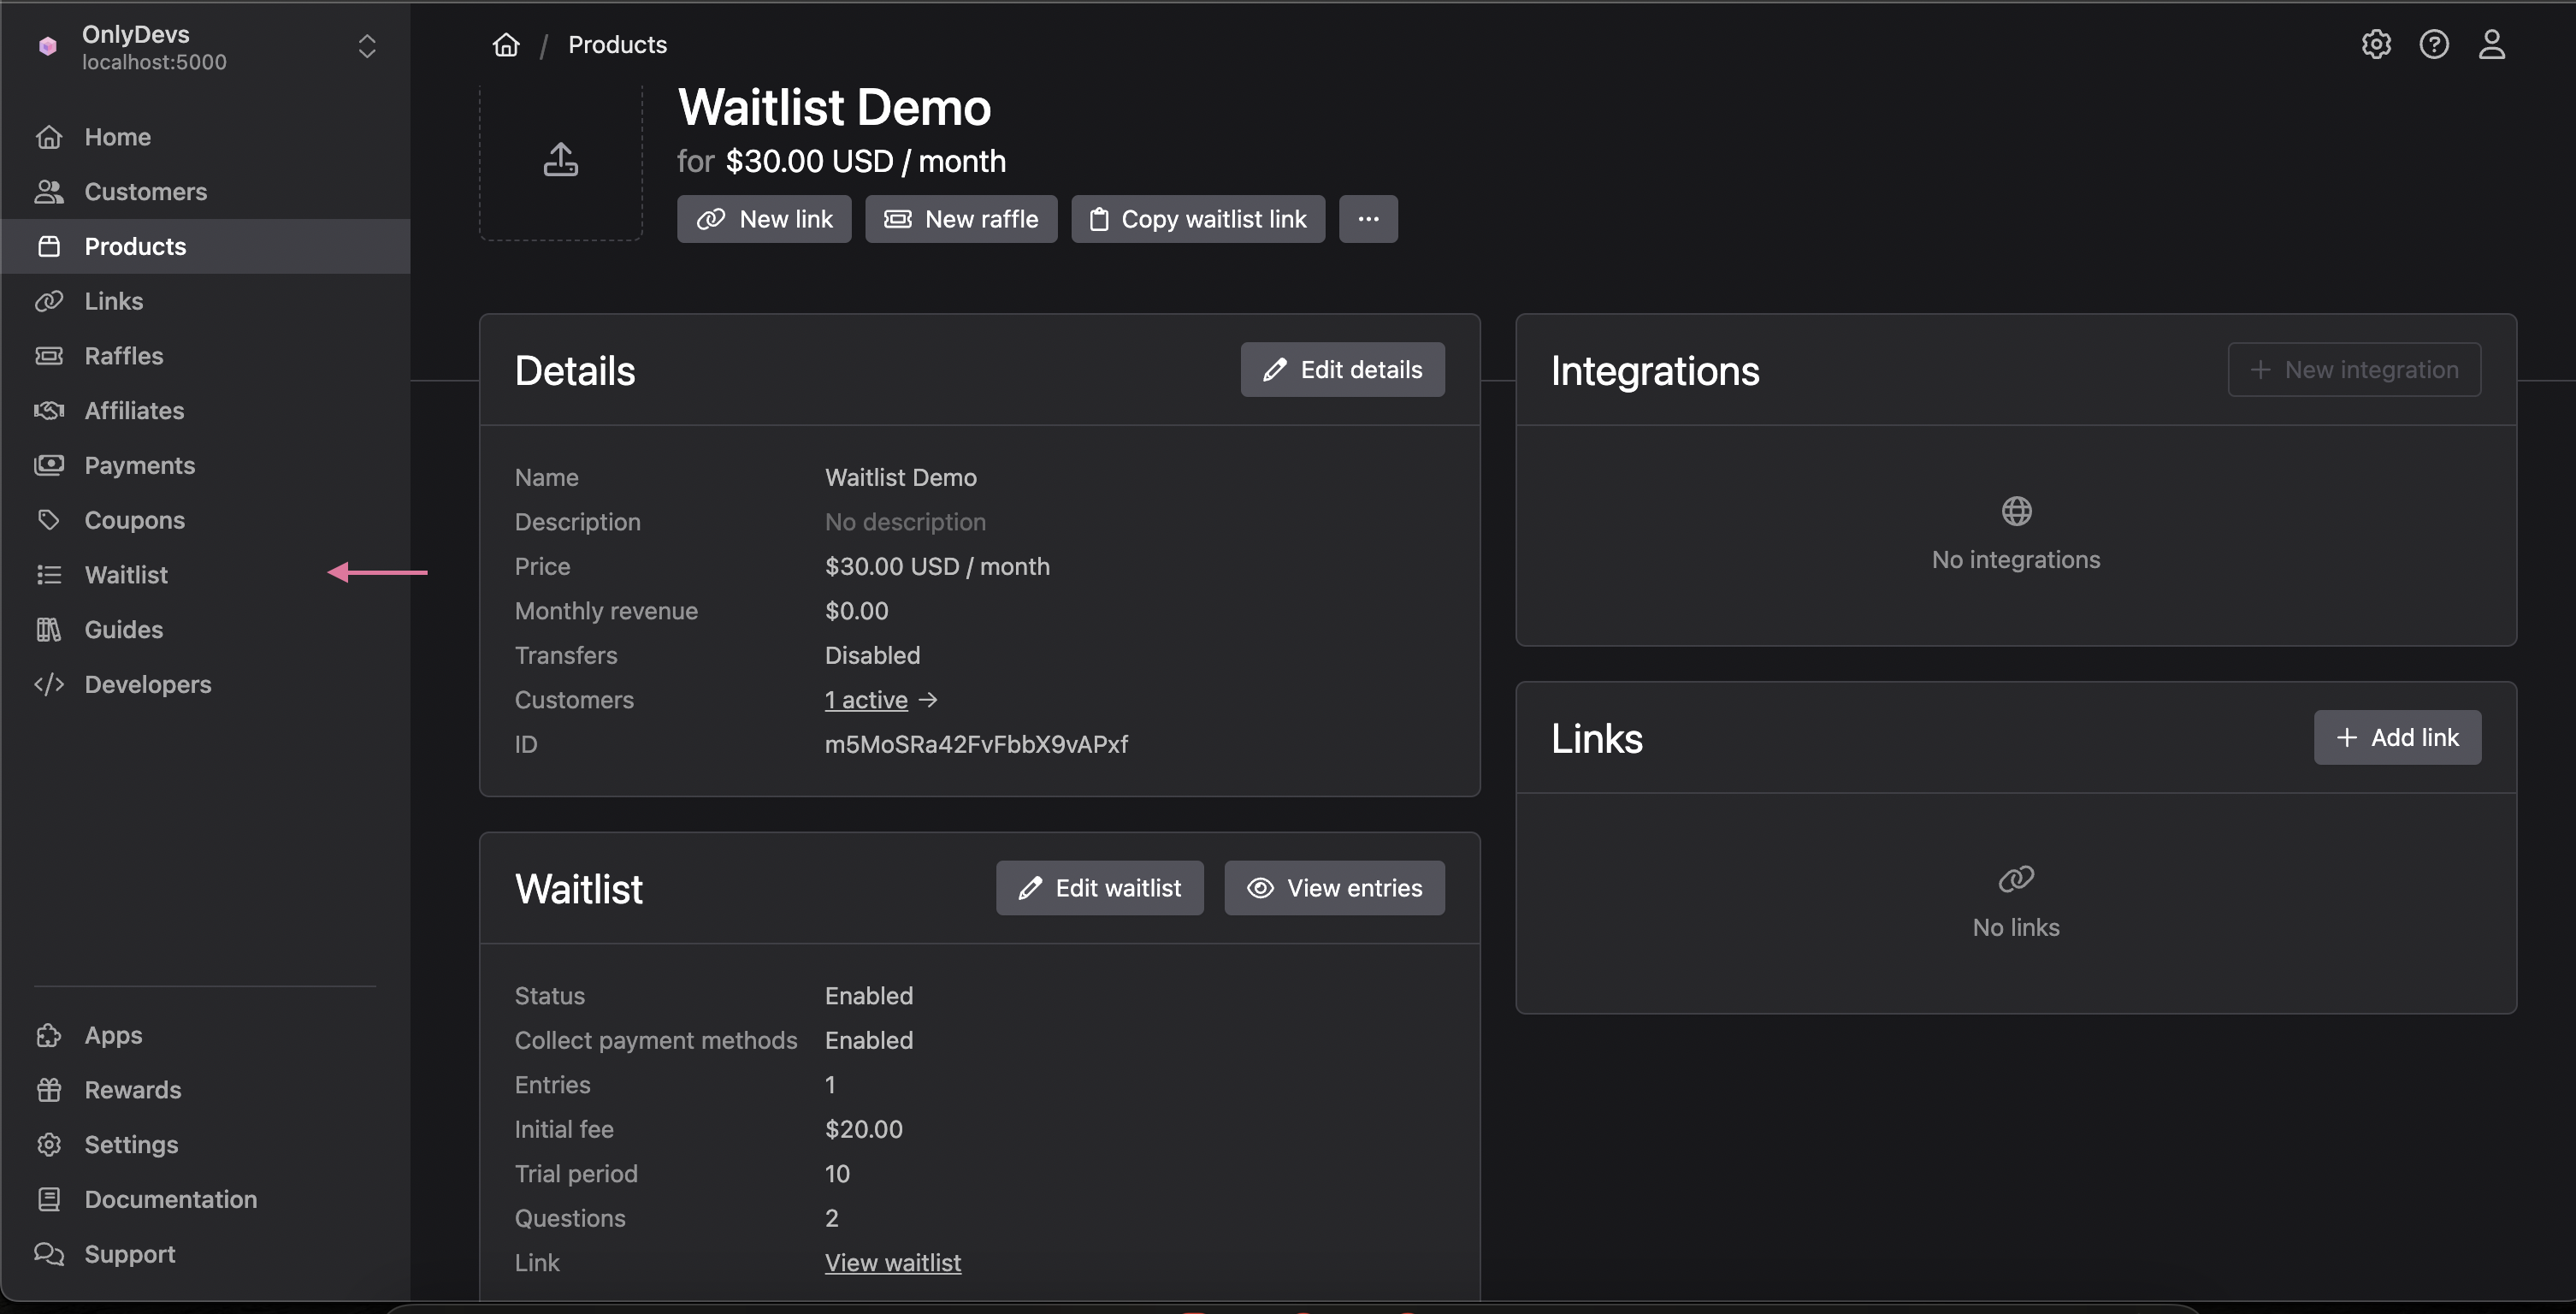Image resolution: width=2576 pixels, height=1314 pixels.
Task: Open Coupons from the sidebar
Action: [x=134, y=520]
